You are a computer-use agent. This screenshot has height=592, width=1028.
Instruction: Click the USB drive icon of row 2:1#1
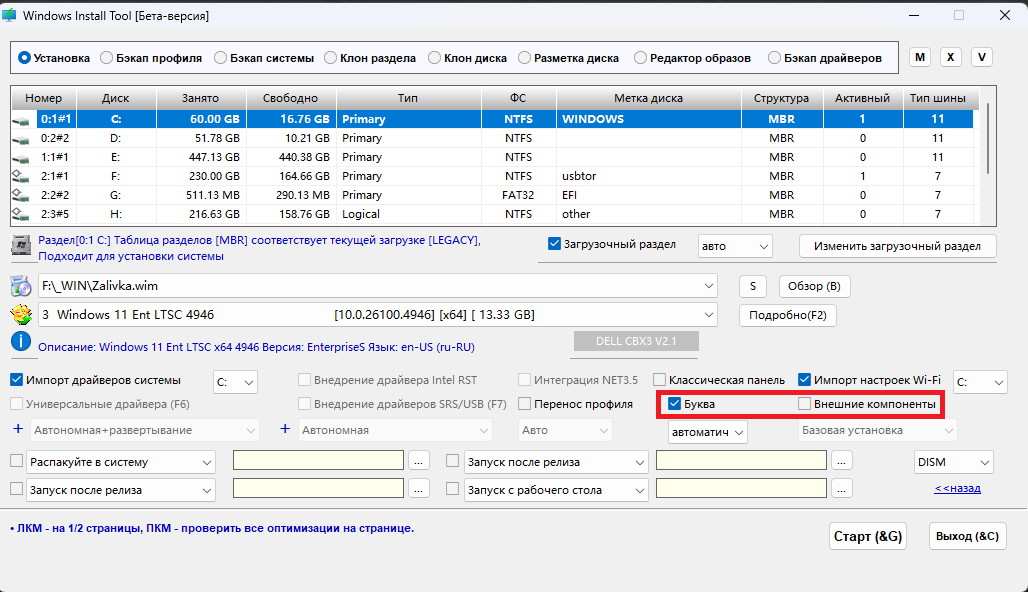coord(21,176)
